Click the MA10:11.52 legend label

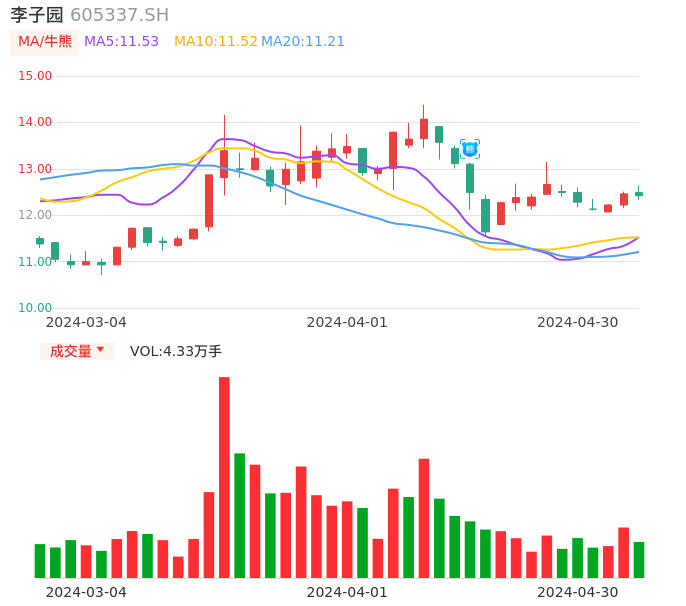[215, 42]
